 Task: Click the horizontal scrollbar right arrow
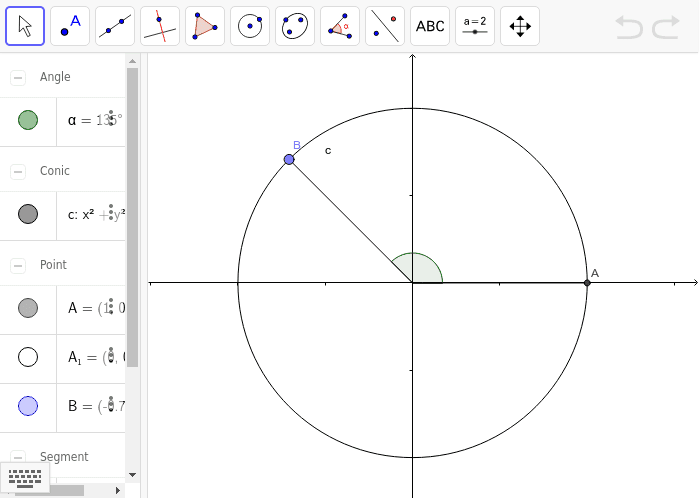coord(118,490)
